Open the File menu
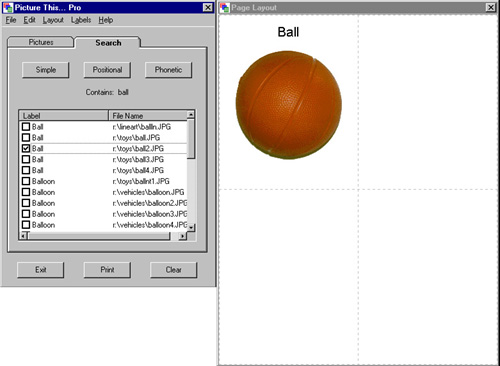Viewport: 500px width, 366px height. 11,20
